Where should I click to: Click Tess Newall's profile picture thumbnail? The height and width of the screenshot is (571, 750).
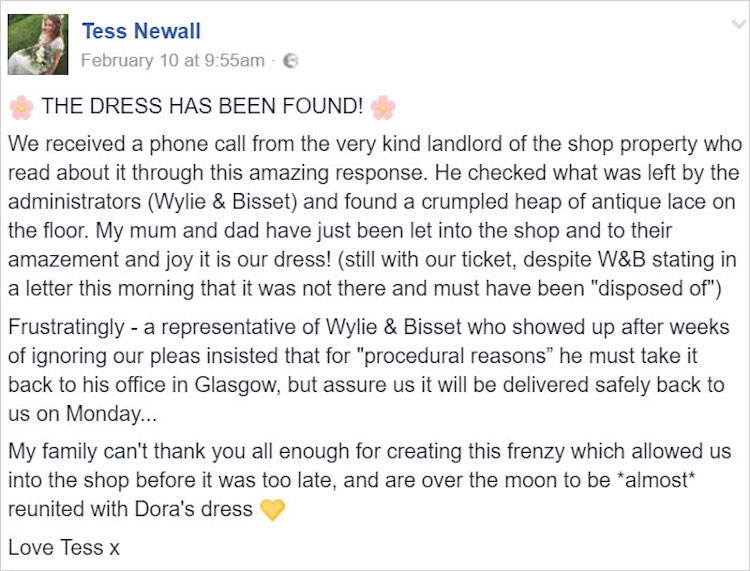(38, 45)
